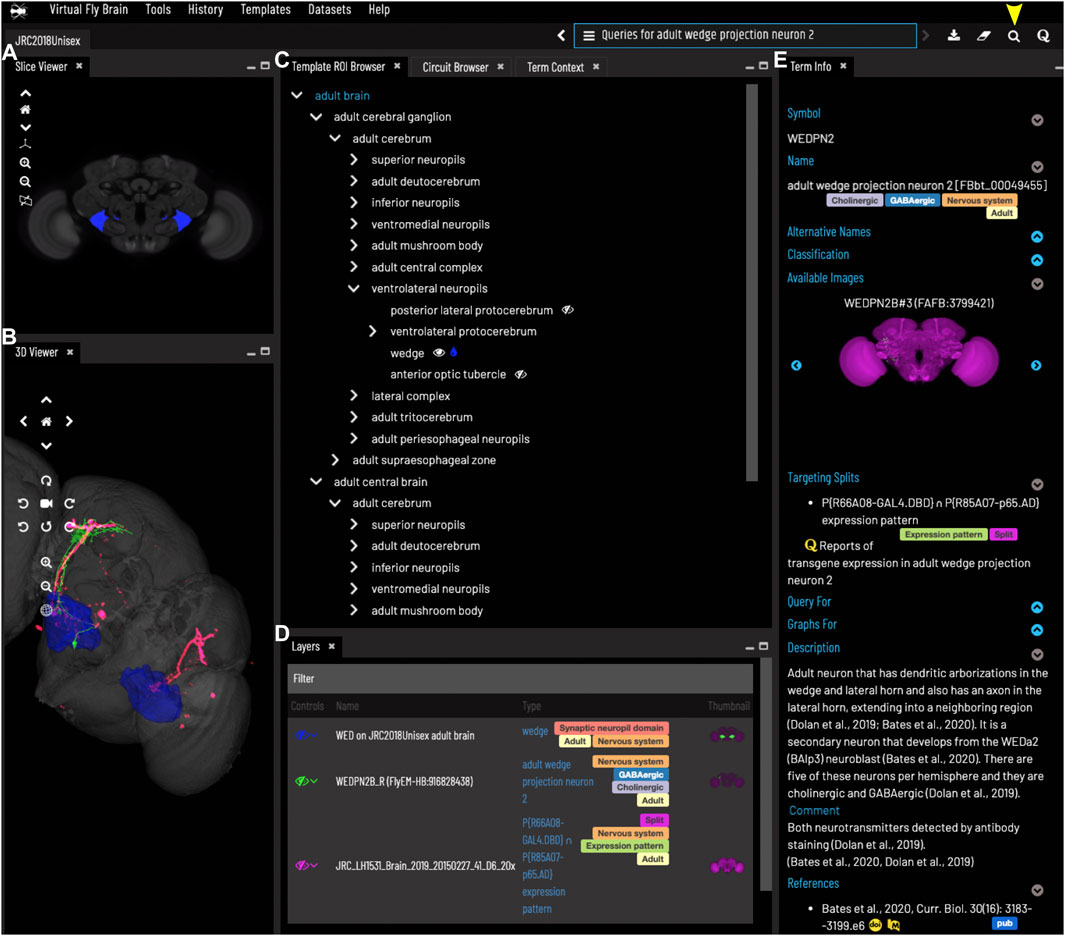Open the DOI icon of the Bates reference
1065x936 pixels.
coord(876,925)
